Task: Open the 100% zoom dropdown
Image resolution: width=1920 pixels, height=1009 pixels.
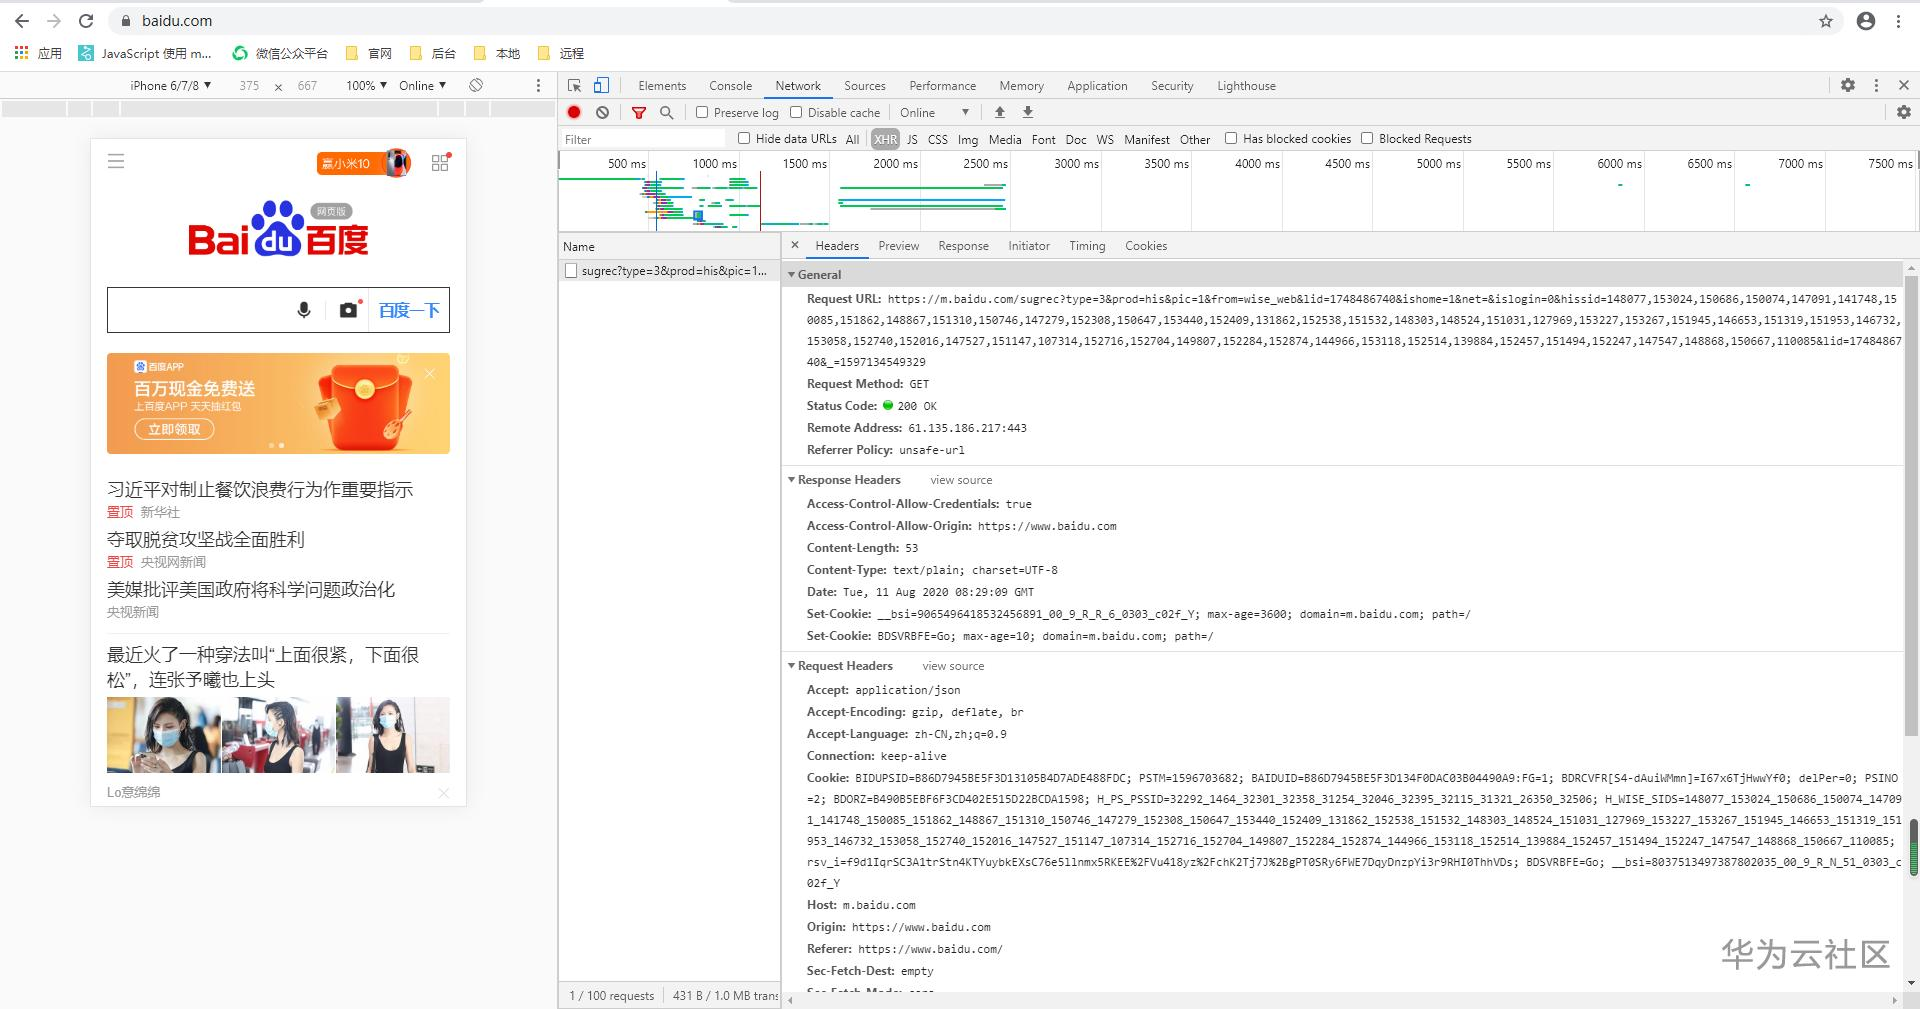Action: tap(367, 86)
